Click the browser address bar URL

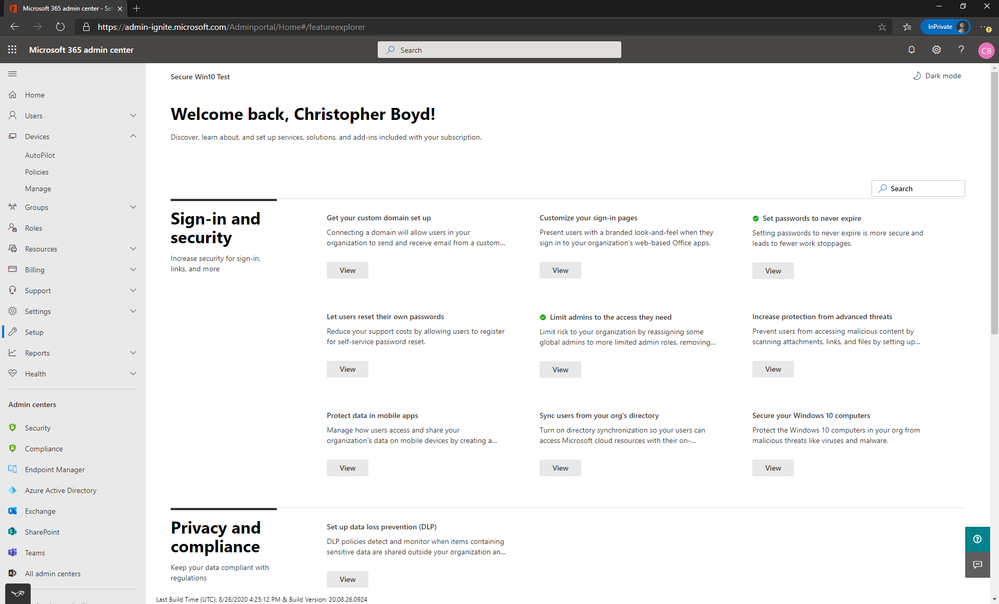[231, 27]
